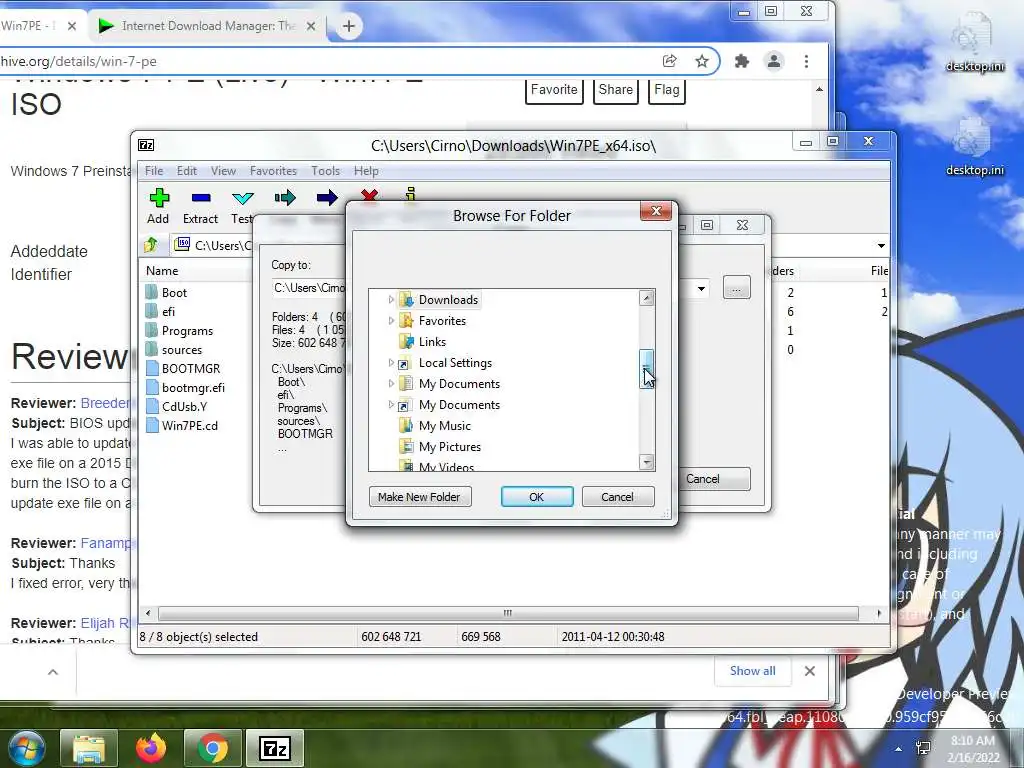Open the Help menu in 7-Zip
This screenshot has width=1024, height=768.
[x=366, y=170]
